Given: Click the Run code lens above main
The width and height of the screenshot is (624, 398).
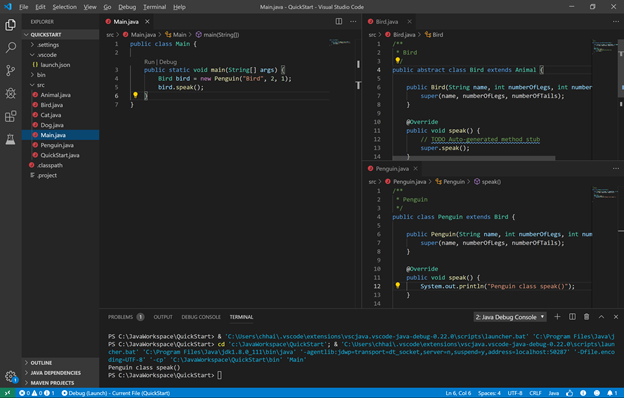Looking at the screenshot, I should [149, 62].
